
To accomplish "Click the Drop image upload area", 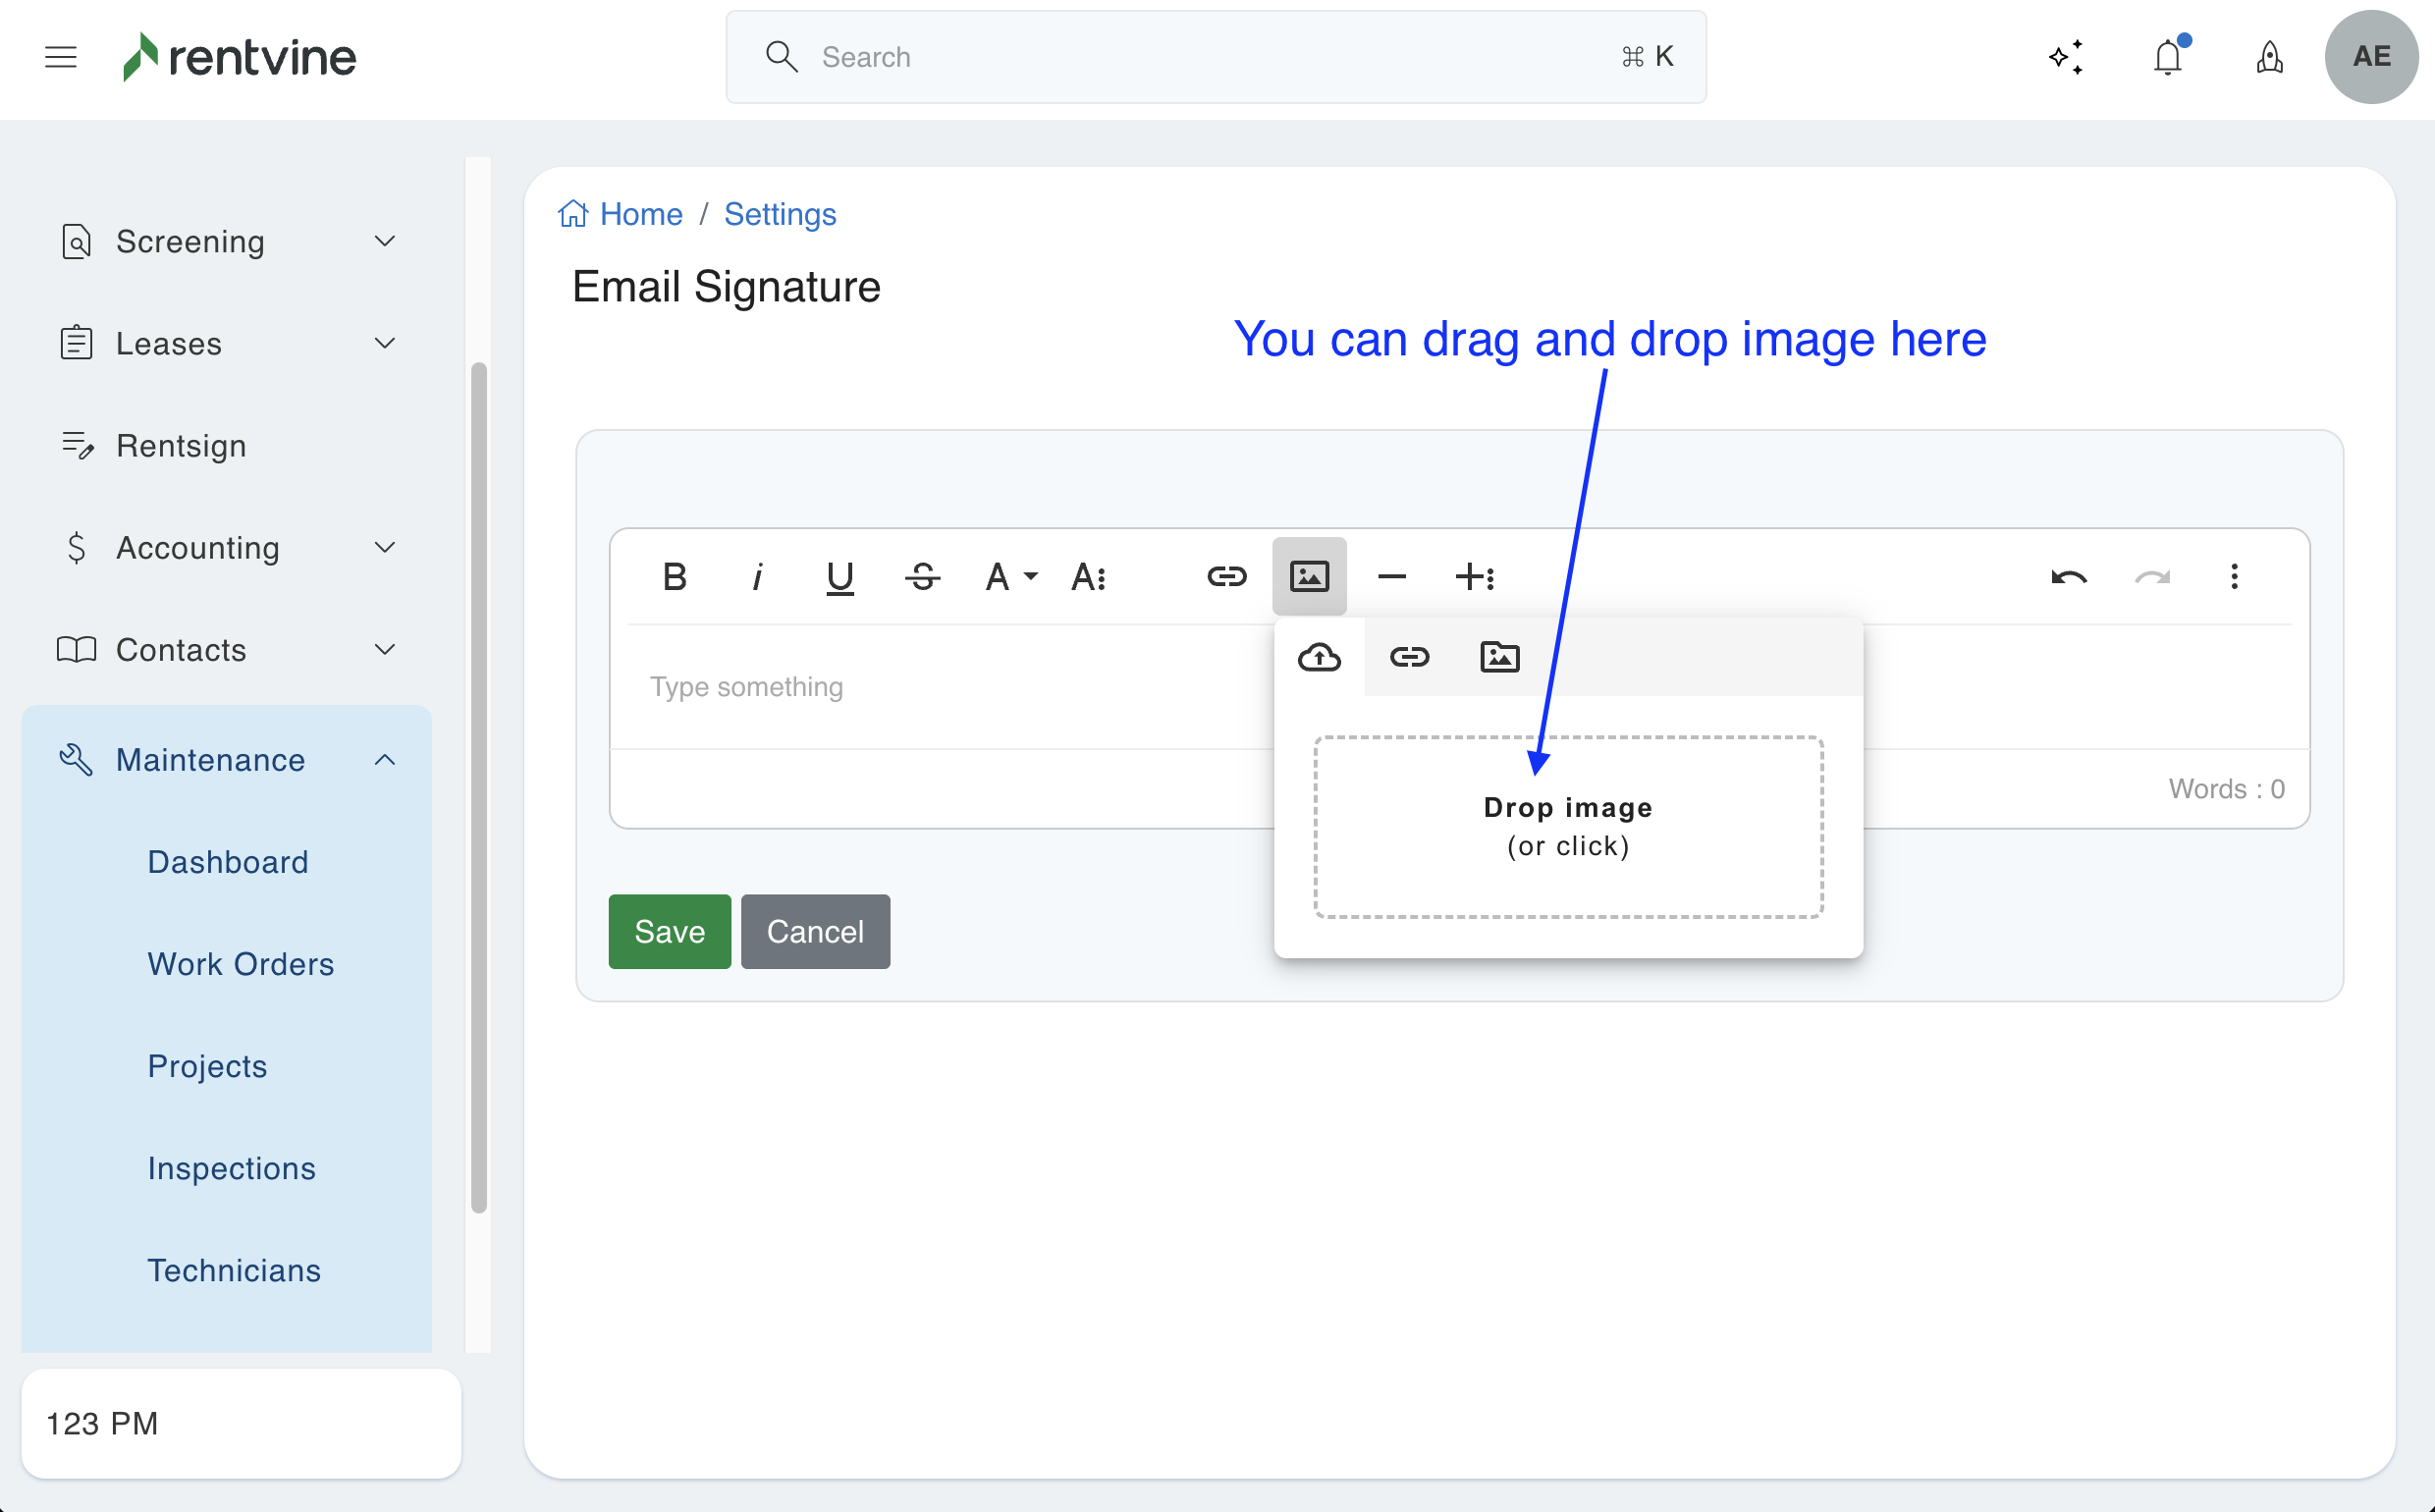I will tap(1567, 827).
